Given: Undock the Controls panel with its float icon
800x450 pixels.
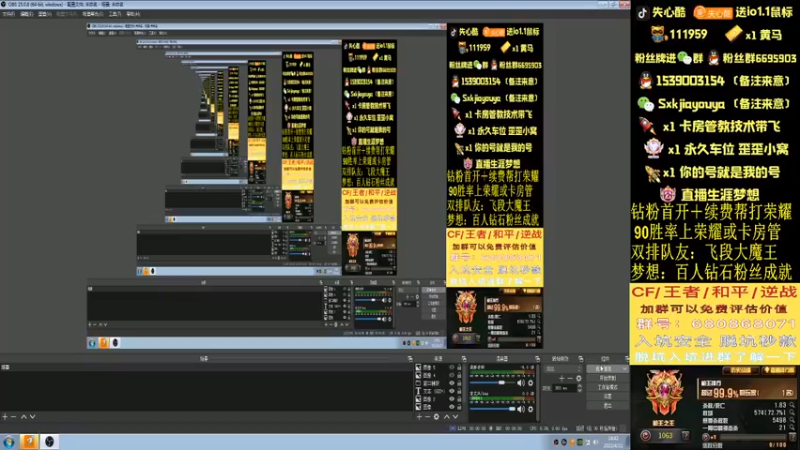Looking at the screenshot, I should [x=627, y=359].
